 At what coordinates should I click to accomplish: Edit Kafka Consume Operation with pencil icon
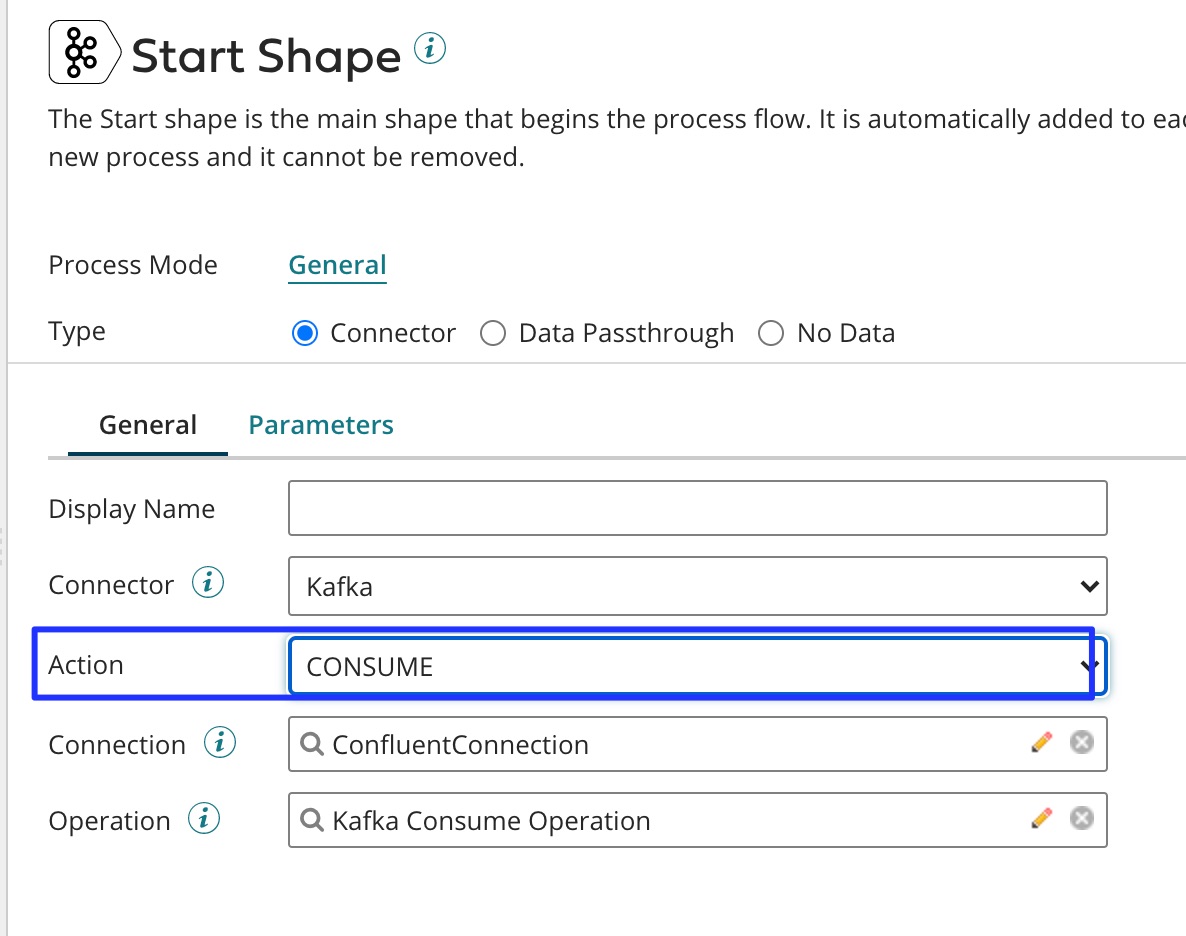1041,819
